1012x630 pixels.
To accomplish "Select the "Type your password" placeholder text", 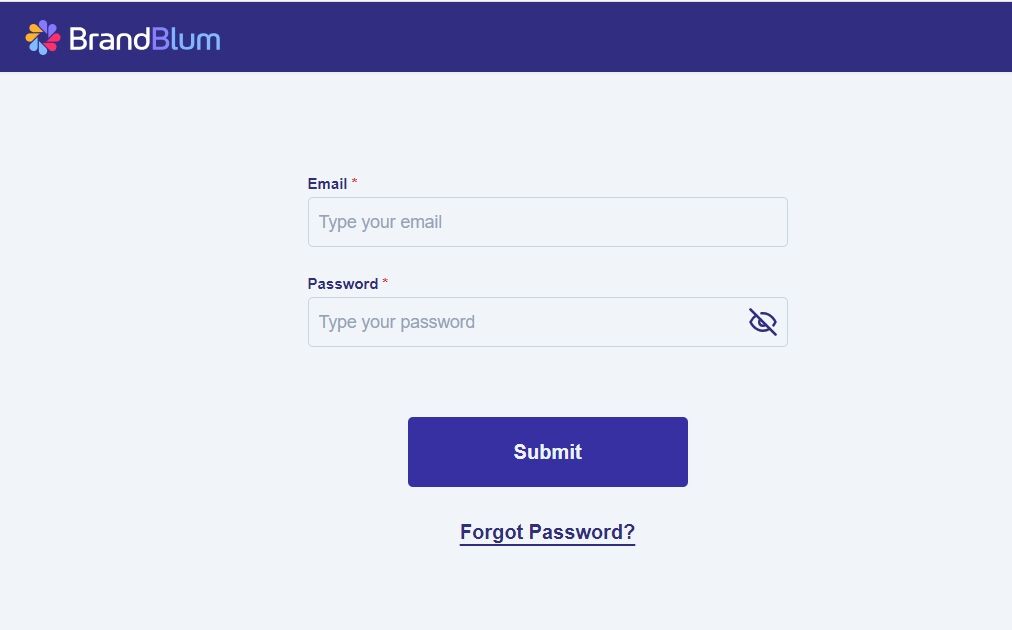I will 396,322.
